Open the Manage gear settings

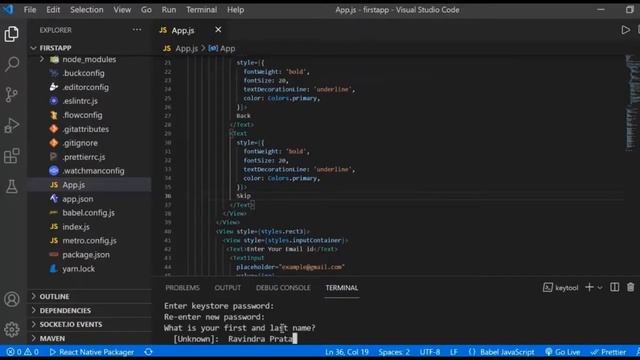coord(11,329)
